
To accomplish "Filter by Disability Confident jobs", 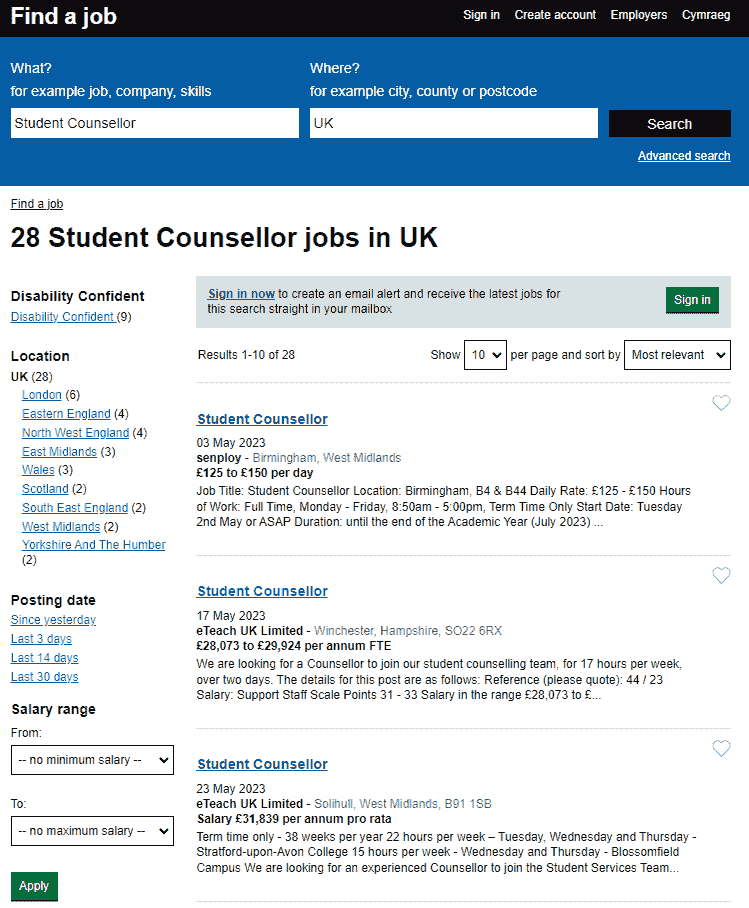I will tap(62, 317).
